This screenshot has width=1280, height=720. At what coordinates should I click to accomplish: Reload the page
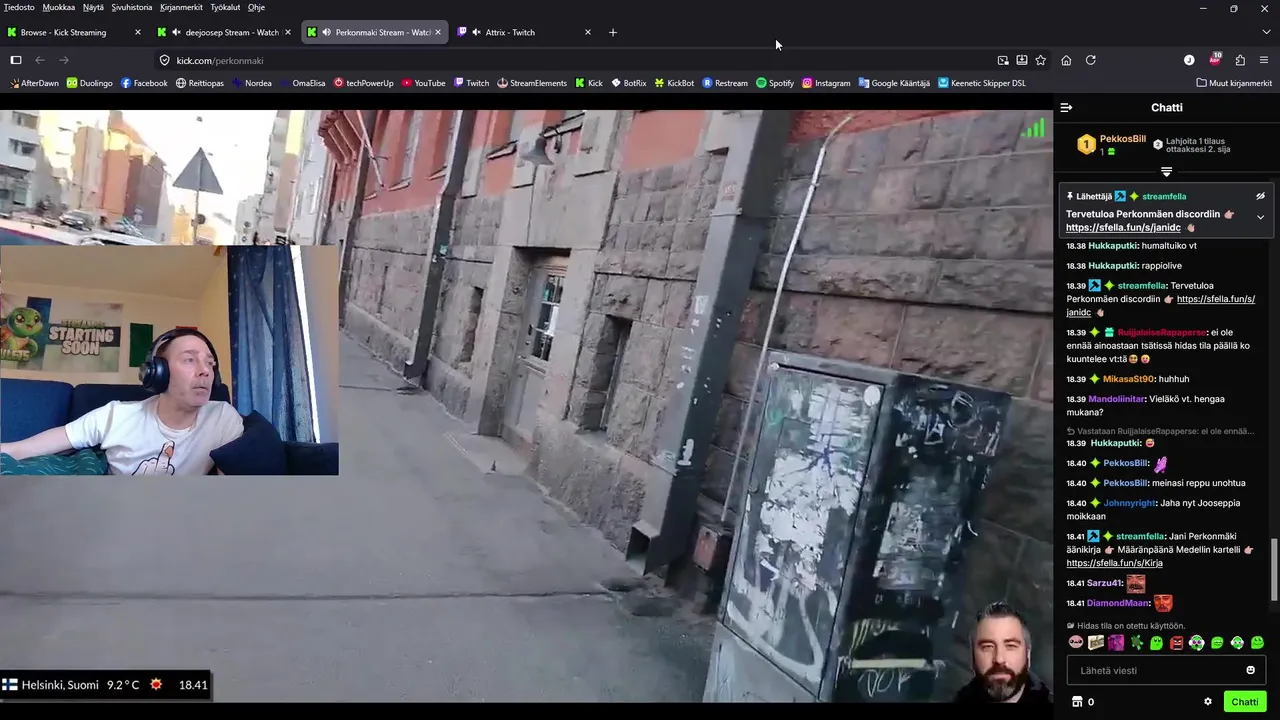[1091, 60]
